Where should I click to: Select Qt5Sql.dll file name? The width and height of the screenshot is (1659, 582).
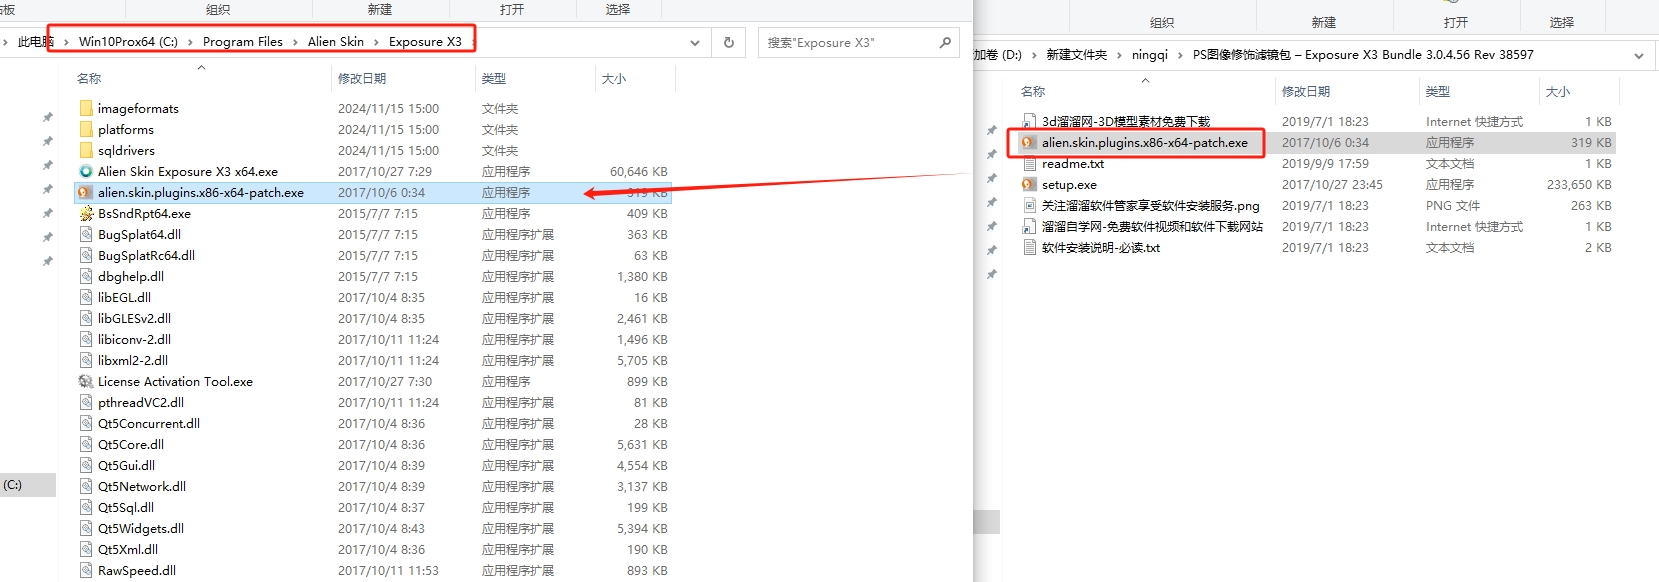pos(126,507)
